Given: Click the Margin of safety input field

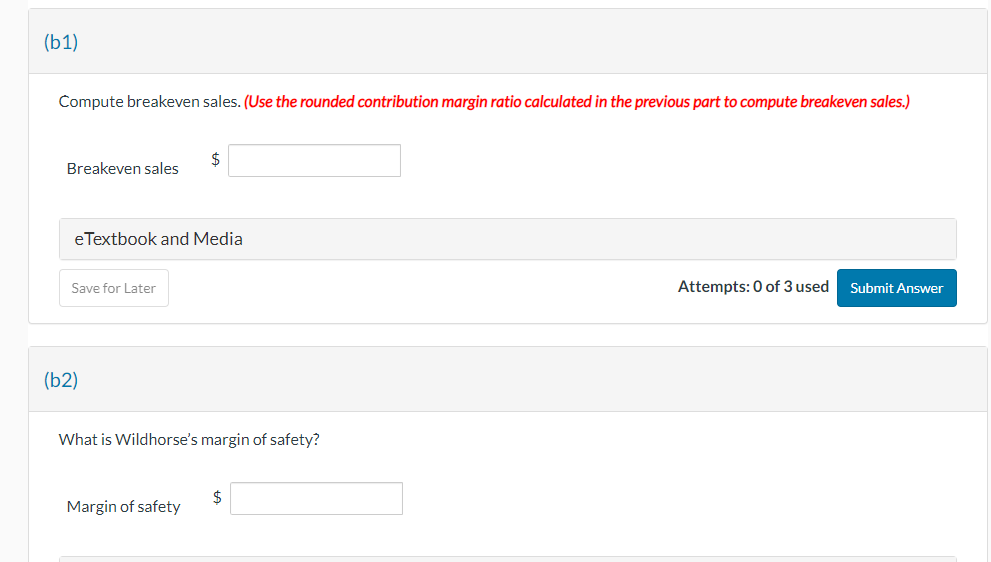Looking at the screenshot, I should 316,499.
